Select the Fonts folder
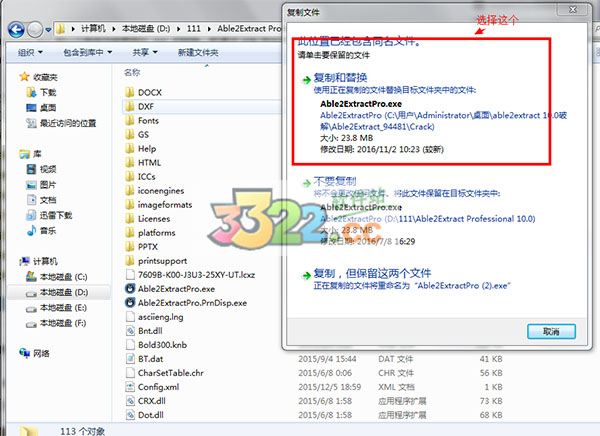 tap(148, 121)
